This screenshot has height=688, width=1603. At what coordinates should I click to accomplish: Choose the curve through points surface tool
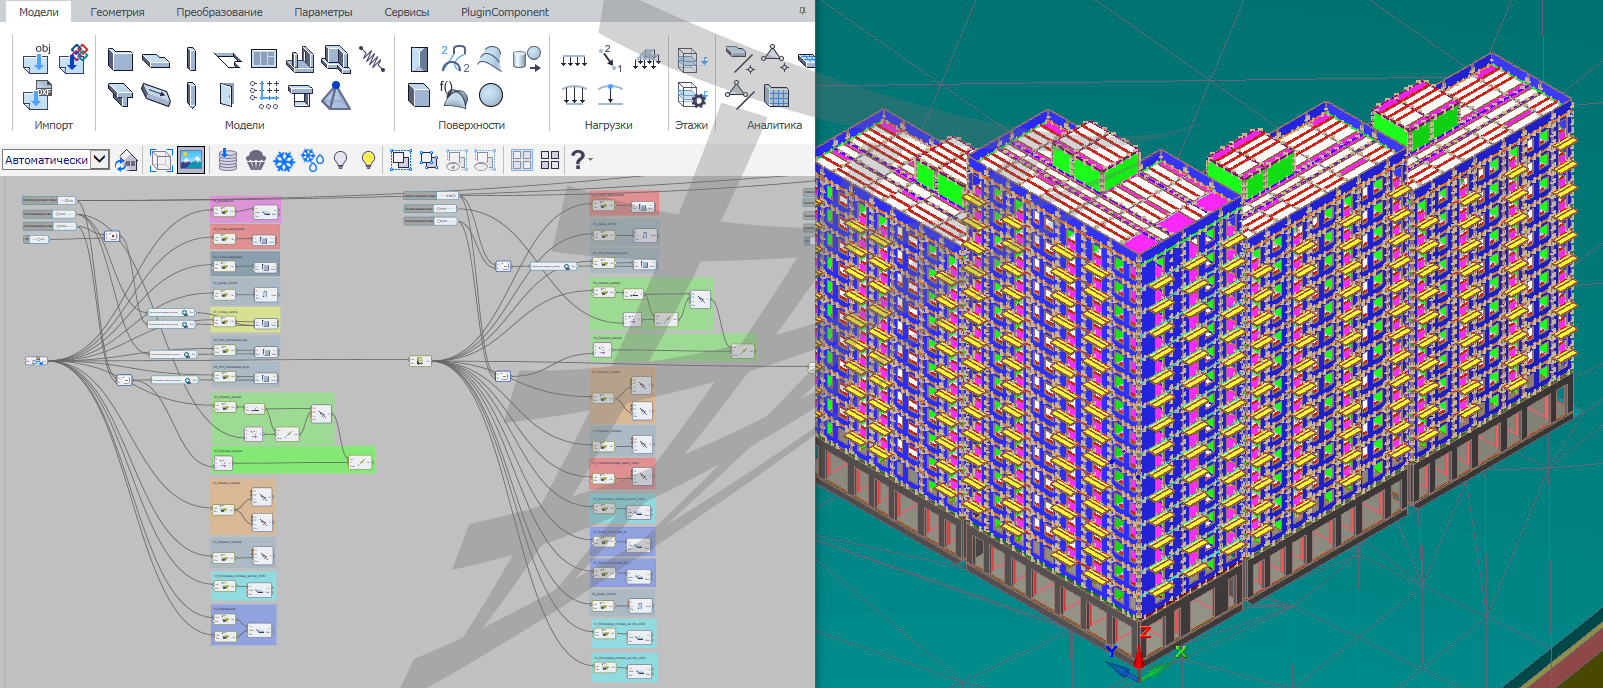(x=455, y=59)
